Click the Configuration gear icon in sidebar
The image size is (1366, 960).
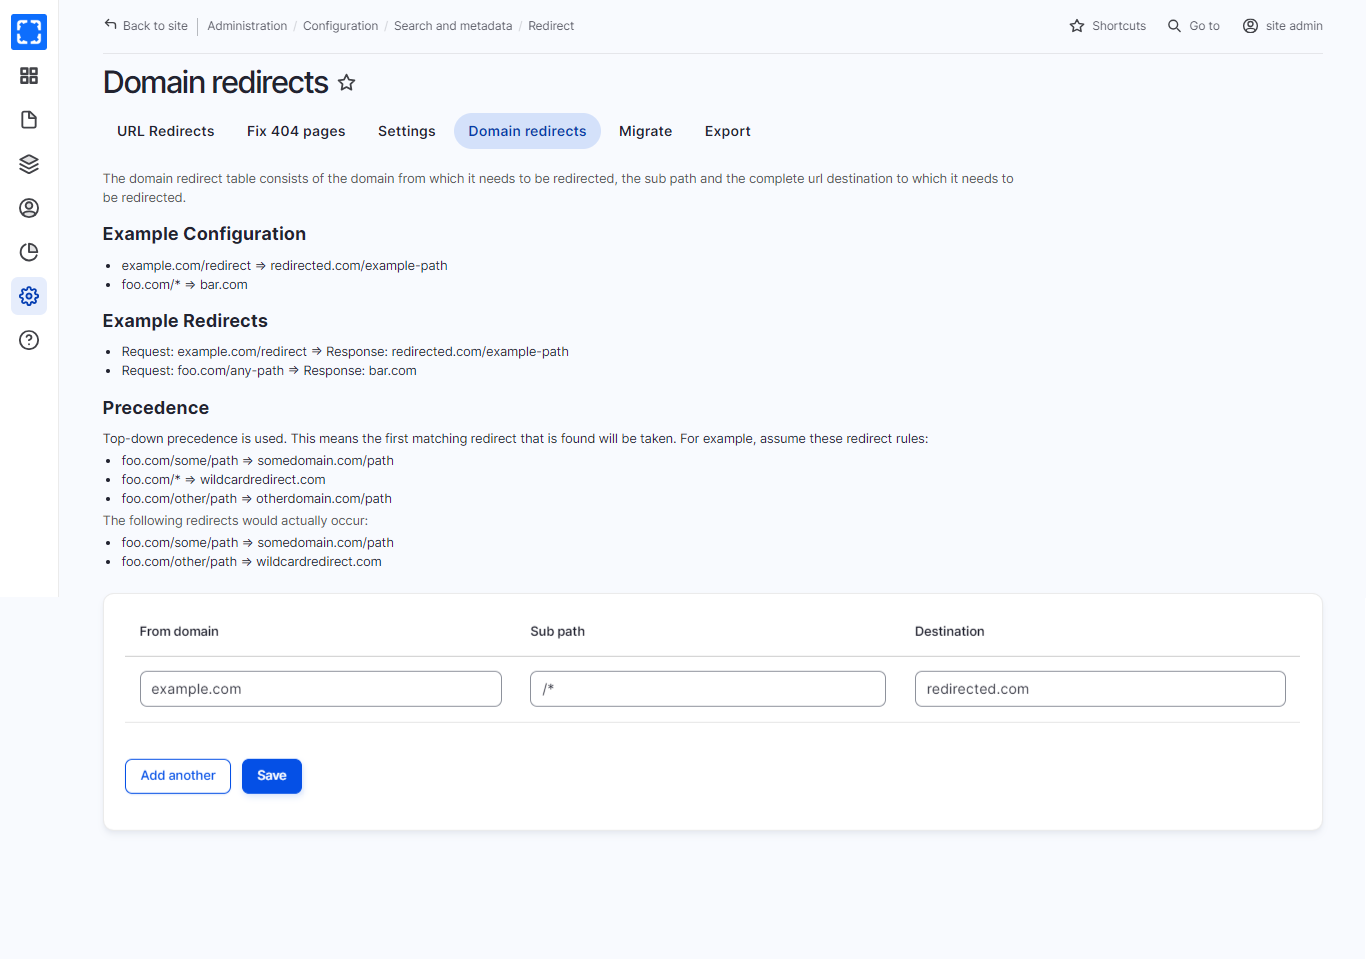[x=29, y=296]
